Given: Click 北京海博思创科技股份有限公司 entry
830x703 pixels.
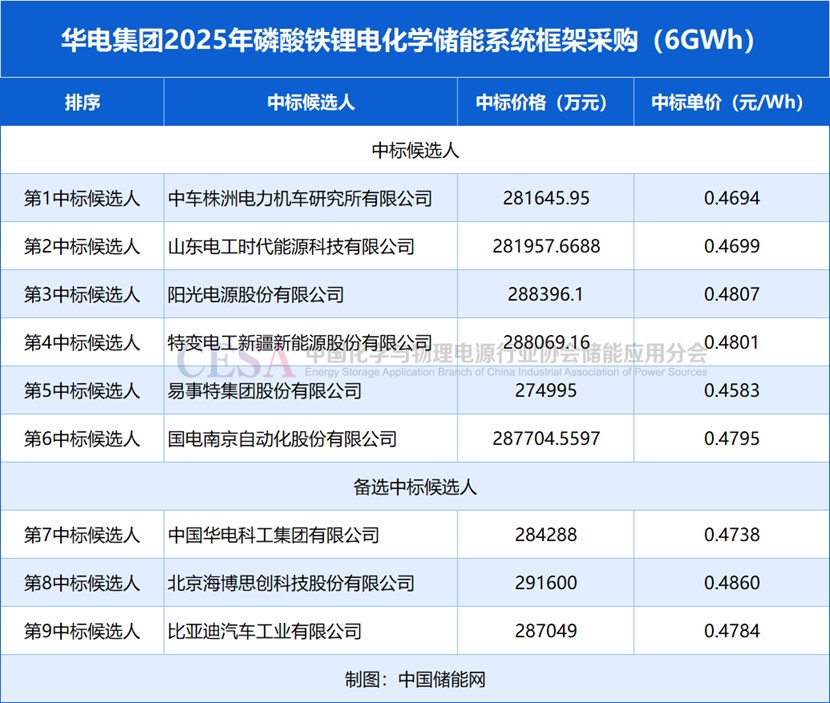Looking at the screenshot, I should 291,583.
